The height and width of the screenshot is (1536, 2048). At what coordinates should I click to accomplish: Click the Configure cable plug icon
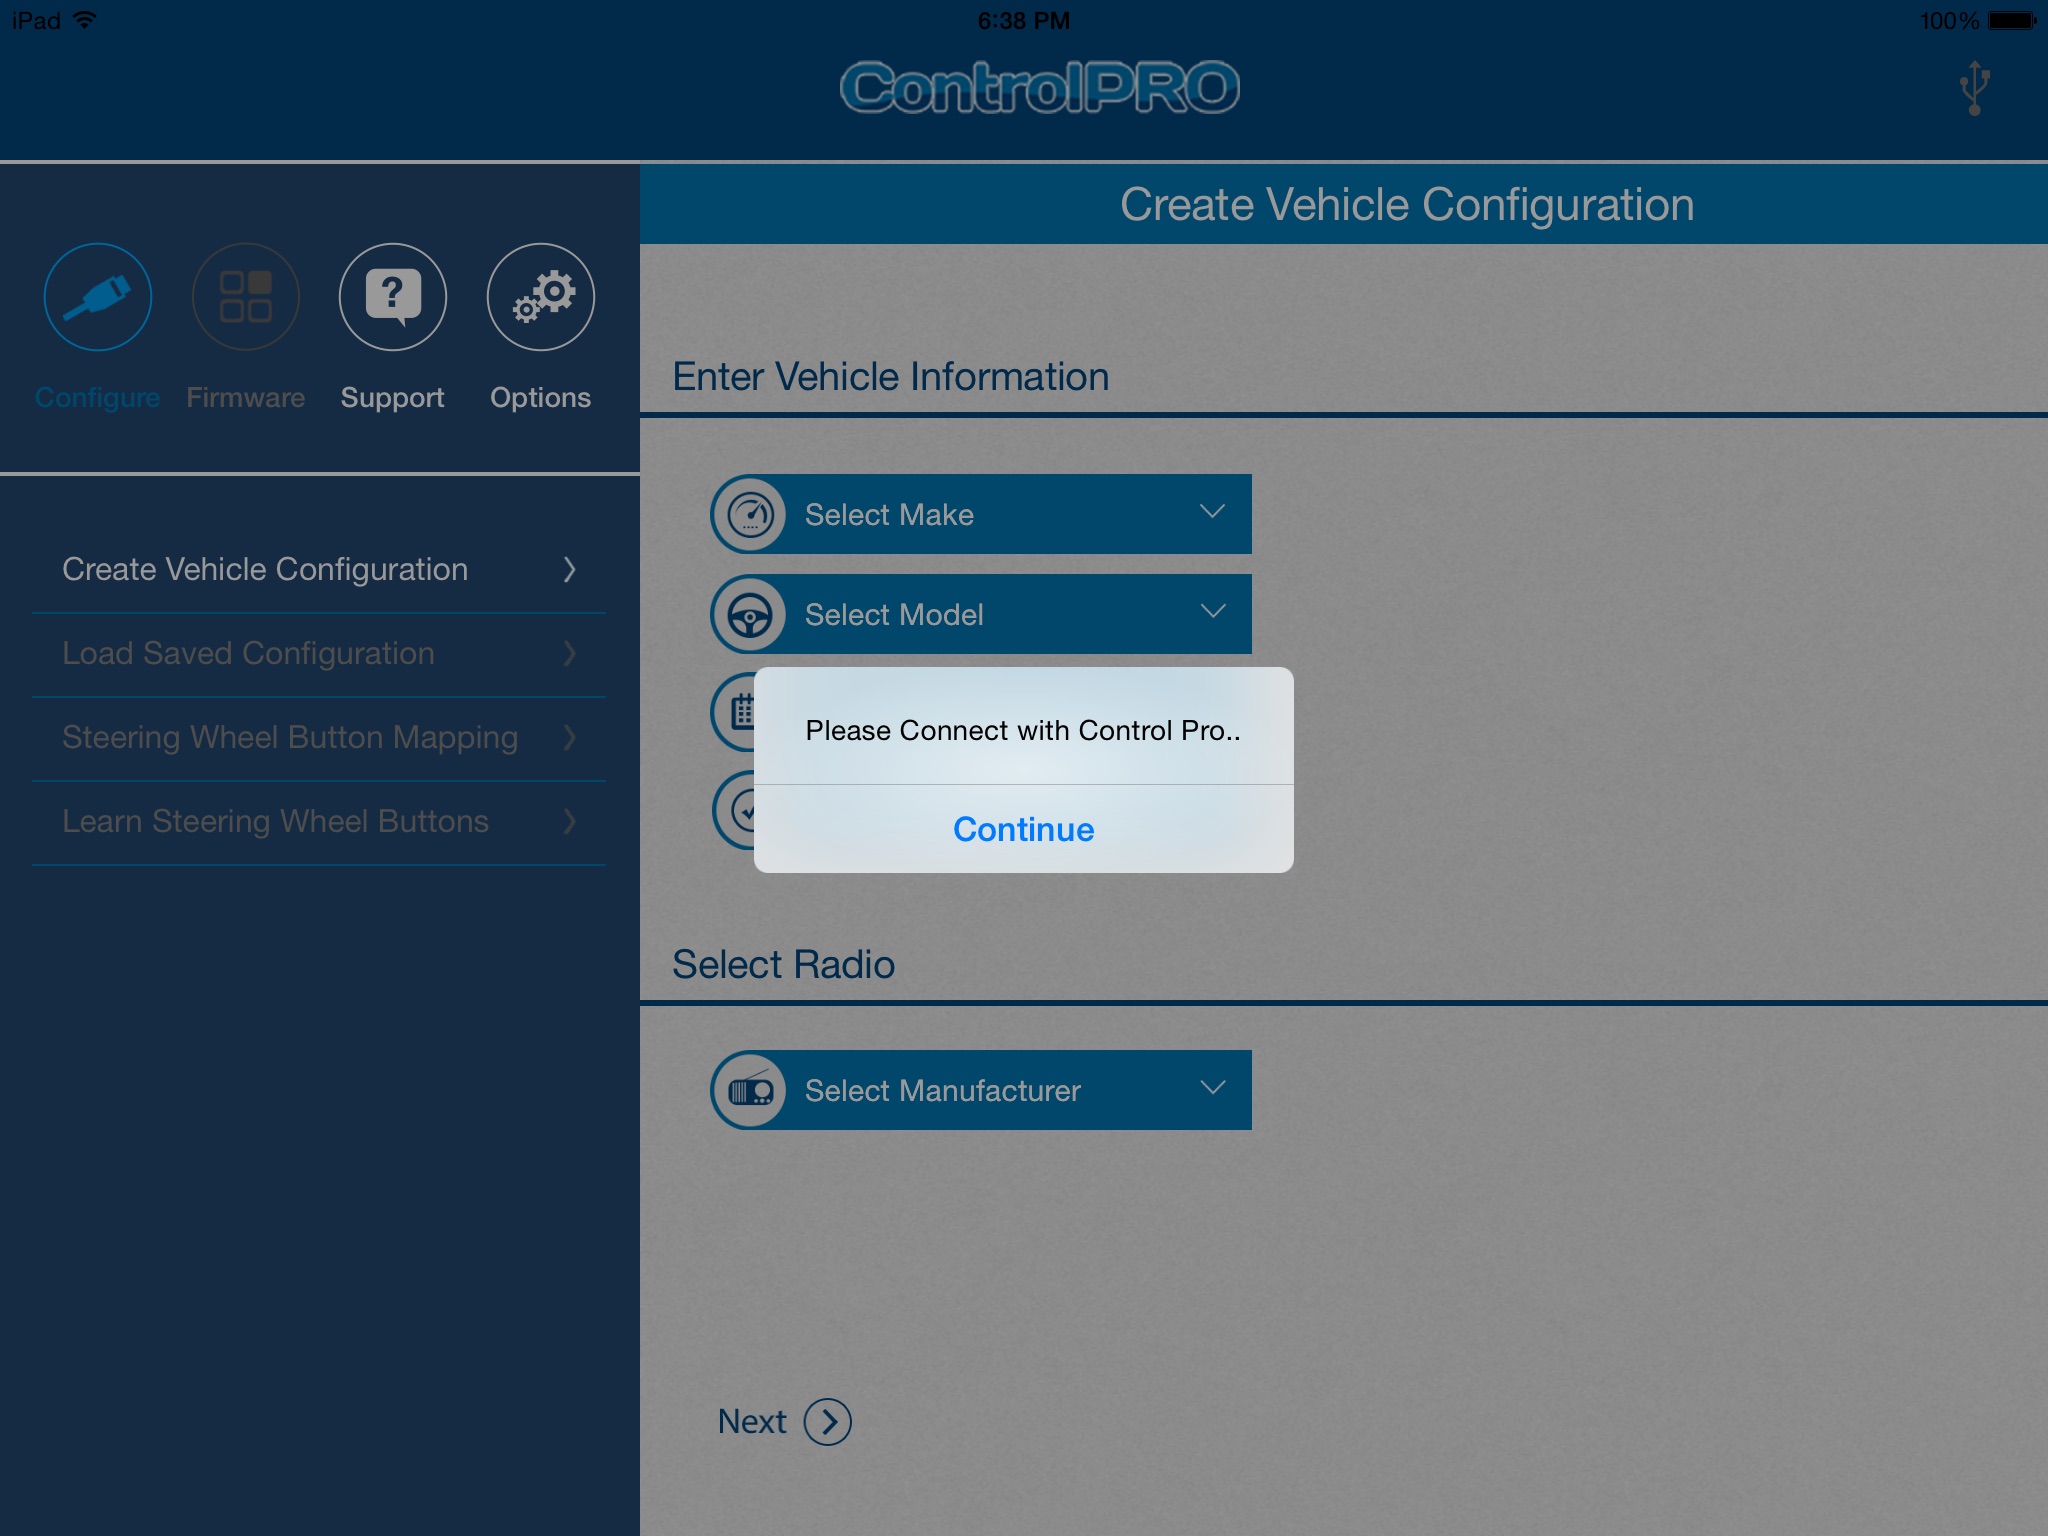tap(97, 297)
